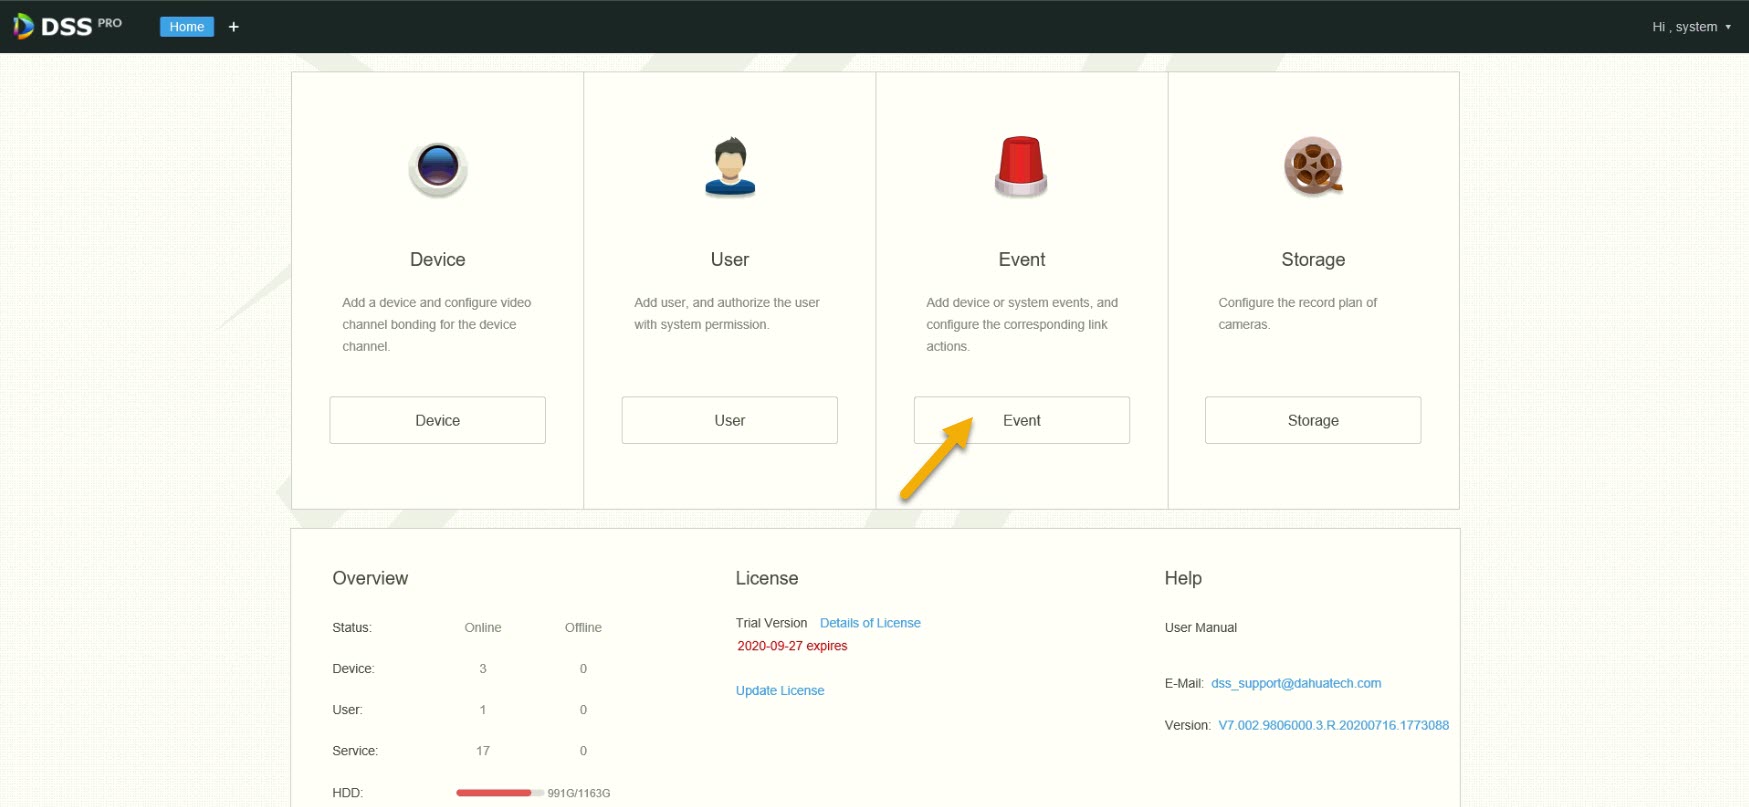
Task: Click the HDD usage progress bar
Action: pyautogui.click(x=500, y=793)
